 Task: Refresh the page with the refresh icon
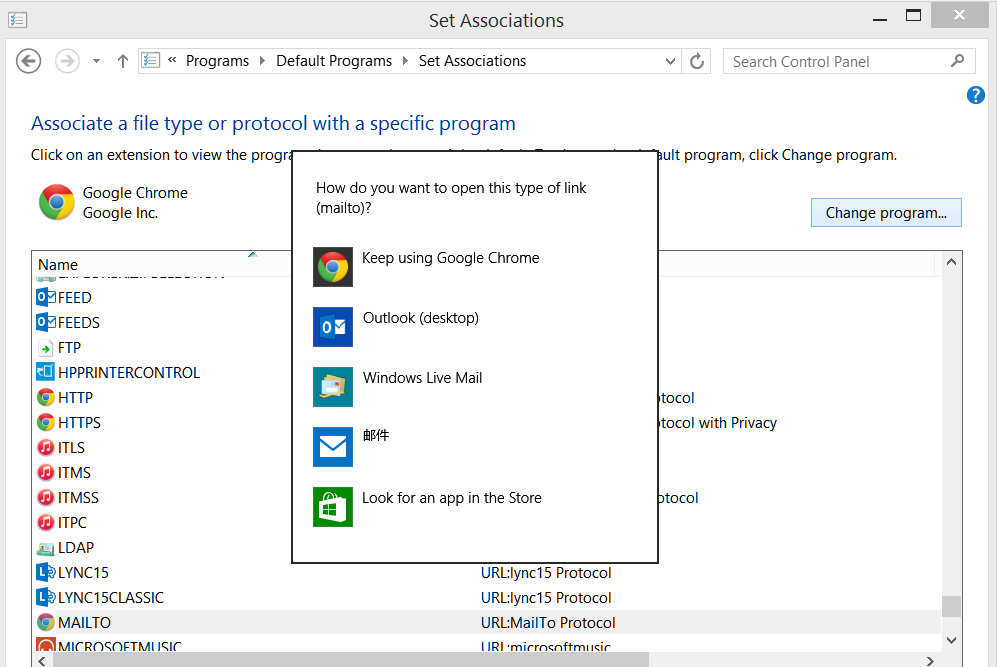point(697,61)
